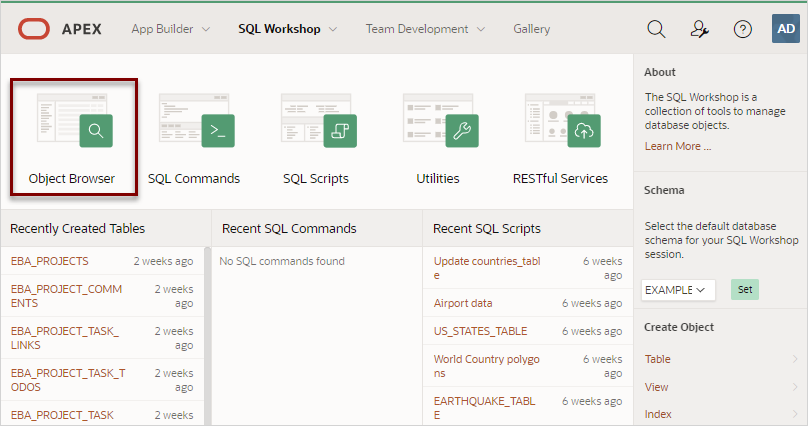Open the EBA_PROJECTS table link
The height and width of the screenshot is (426, 808).
49,261
